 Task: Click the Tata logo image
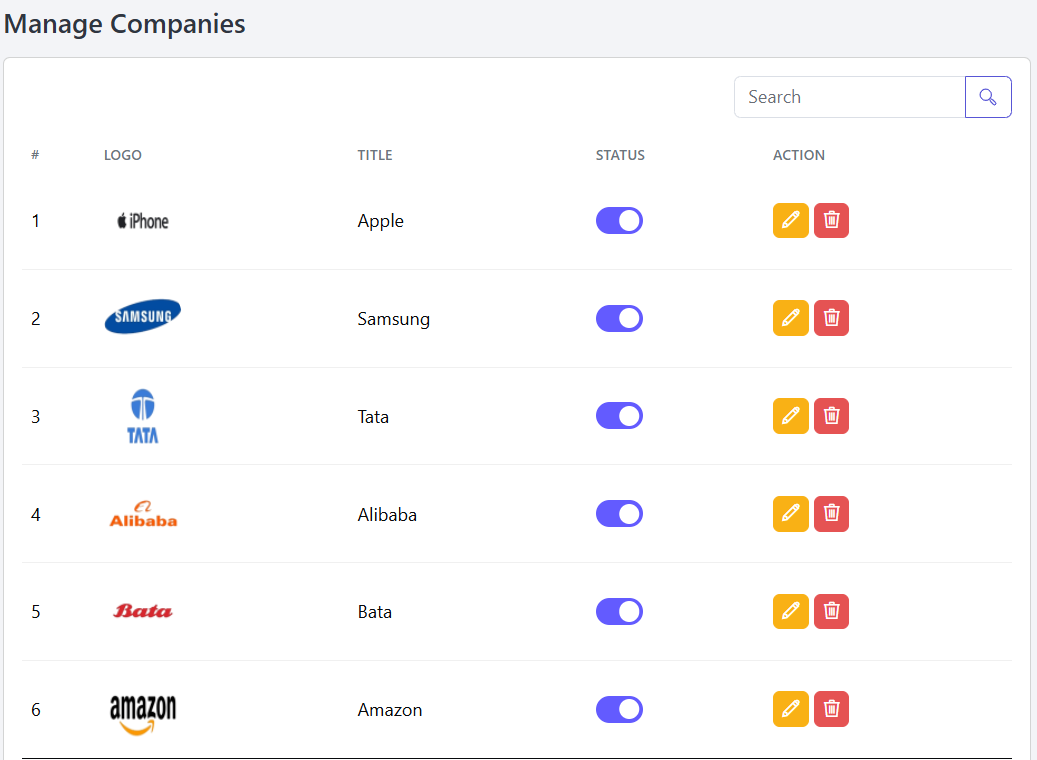point(143,416)
